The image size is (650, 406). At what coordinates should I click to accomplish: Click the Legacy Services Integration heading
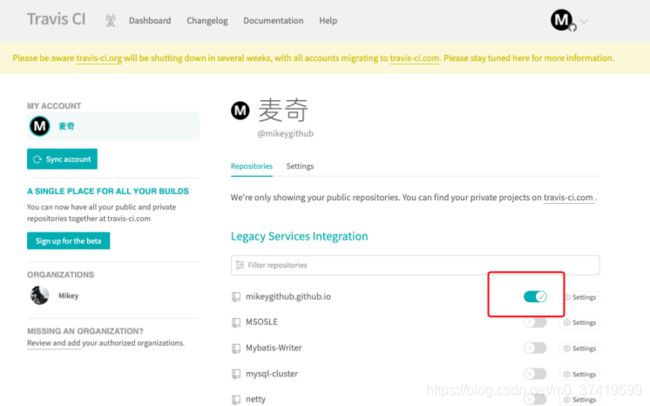[x=299, y=236]
